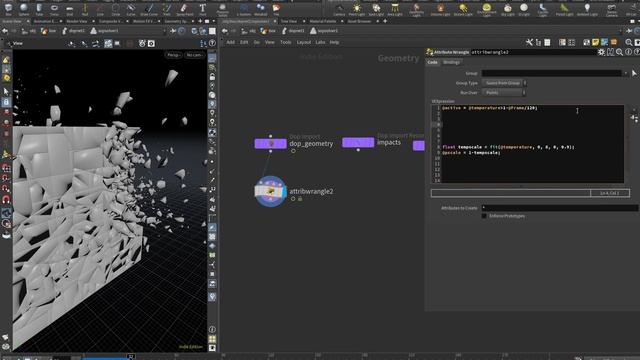Add a Portal Light from the shelf

pyautogui.click(x=564, y=9)
